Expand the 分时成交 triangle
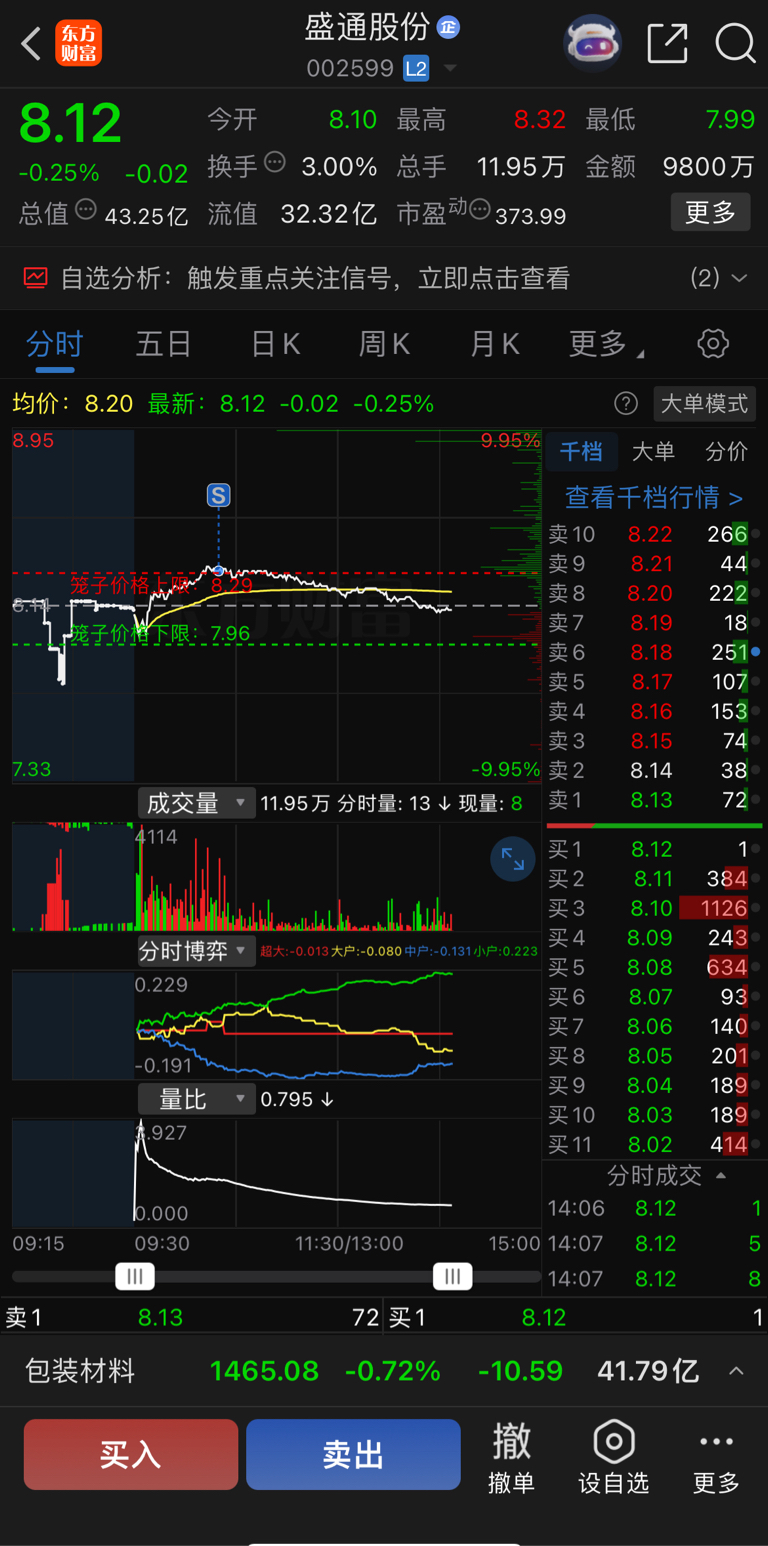This screenshot has width=768, height=1546. coord(721,1175)
